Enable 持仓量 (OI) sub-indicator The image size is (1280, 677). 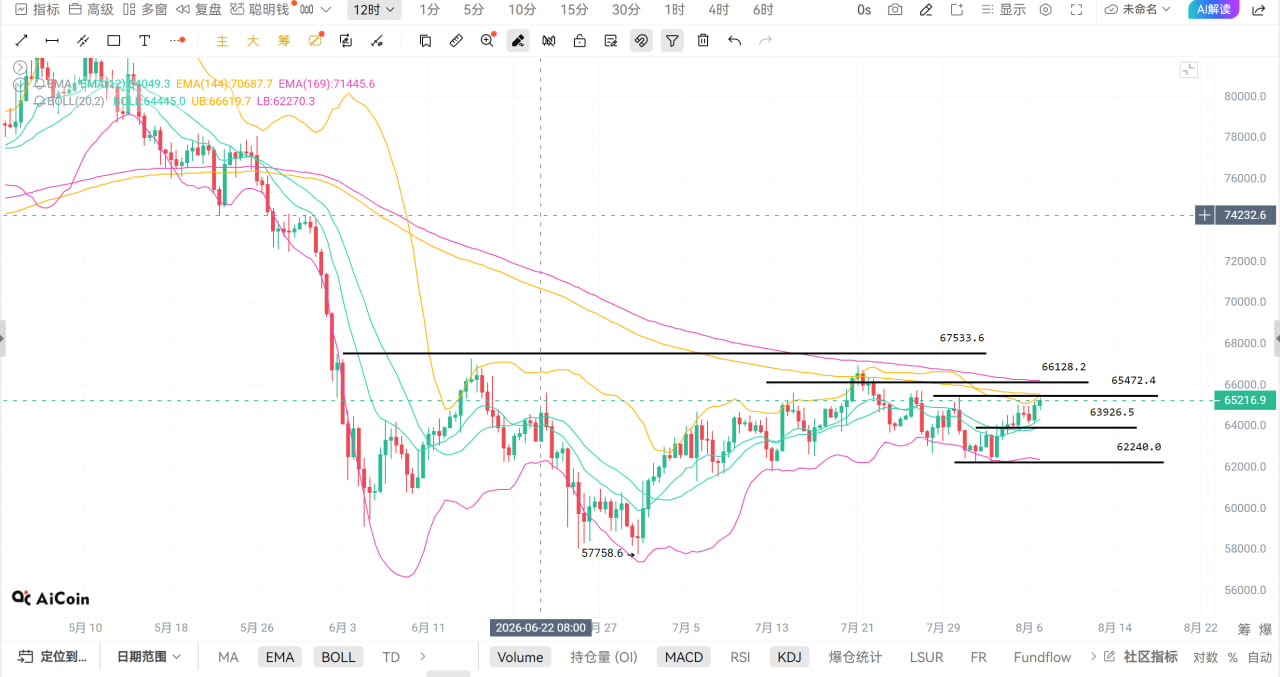pyautogui.click(x=604, y=657)
